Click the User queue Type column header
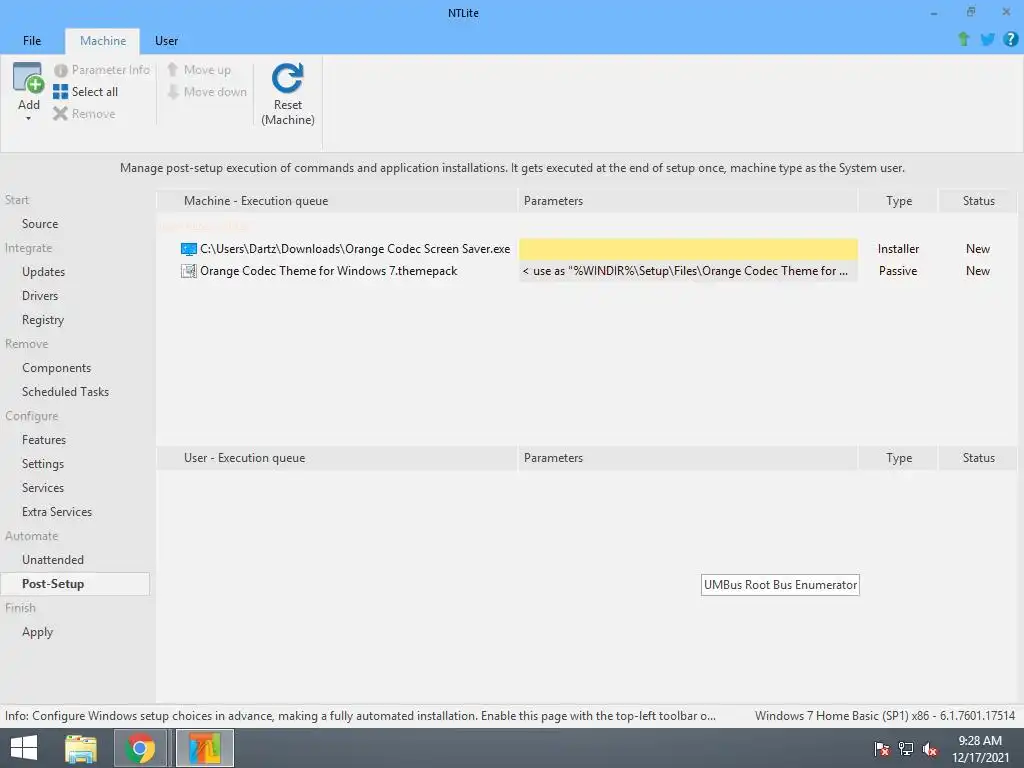This screenshot has width=1024, height=768. pos(899,458)
